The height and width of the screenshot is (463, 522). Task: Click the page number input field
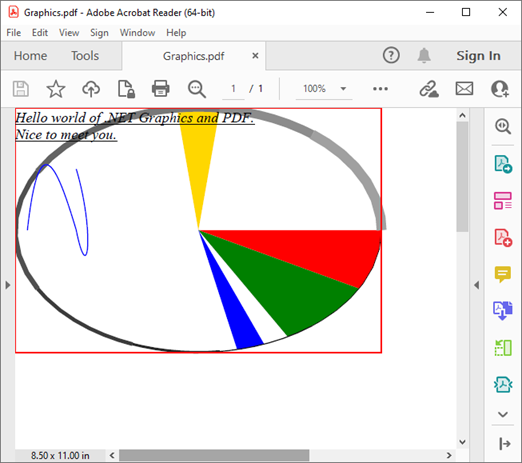click(x=233, y=89)
